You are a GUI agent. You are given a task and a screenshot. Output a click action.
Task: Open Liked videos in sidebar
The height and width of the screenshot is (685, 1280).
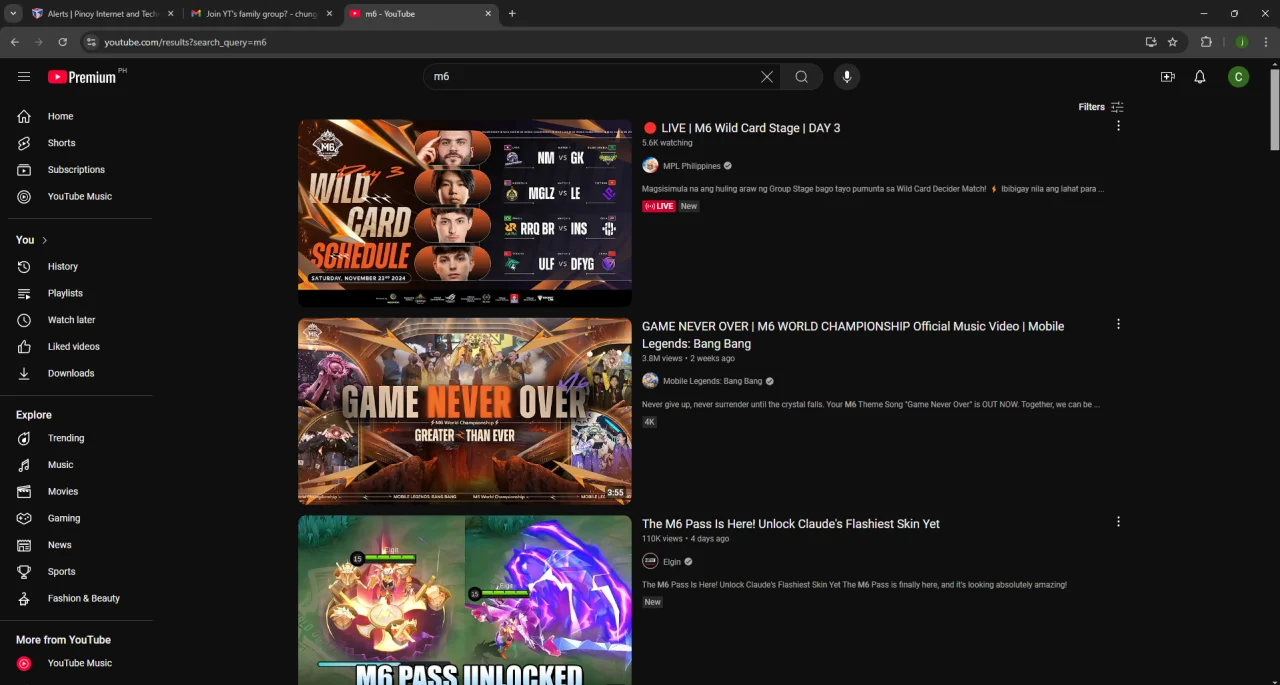pyautogui.click(x=80, y=347)
